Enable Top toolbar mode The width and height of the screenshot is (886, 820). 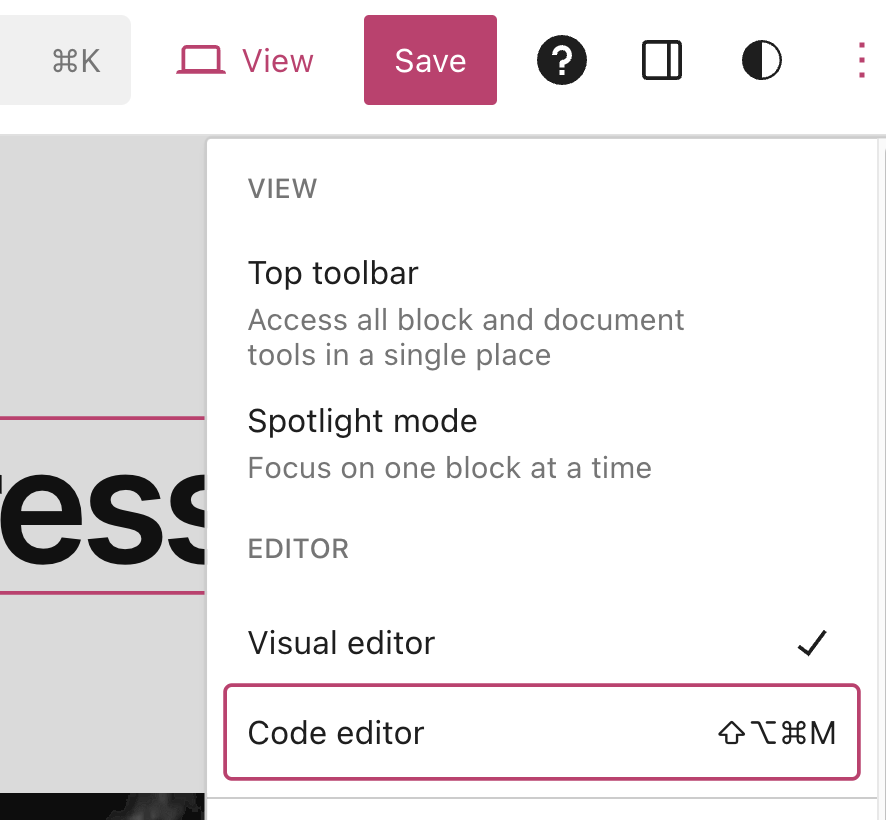click(333, 273)
